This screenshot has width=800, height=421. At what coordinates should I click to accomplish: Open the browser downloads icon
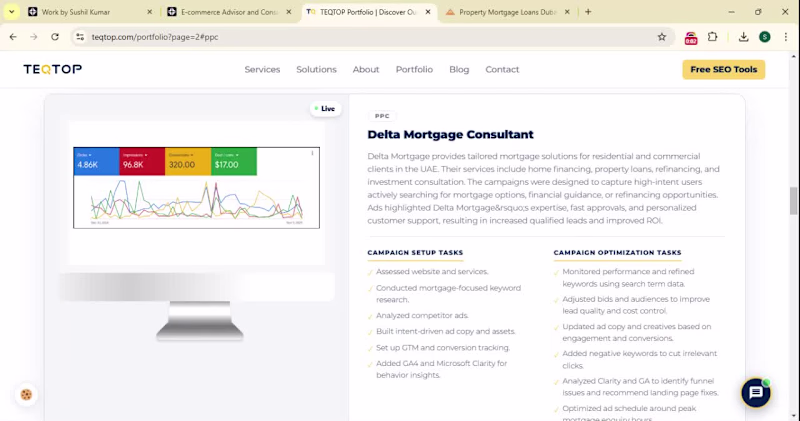pyautogui.click(x=743, y=37)
